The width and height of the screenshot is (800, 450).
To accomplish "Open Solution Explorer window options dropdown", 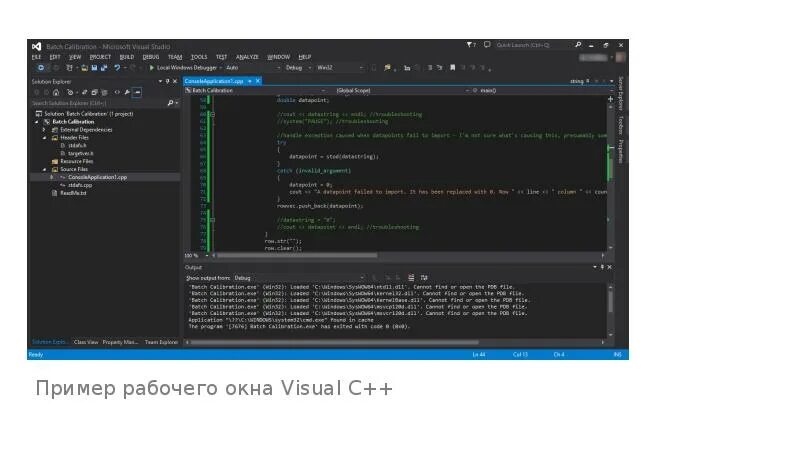I will [160, 82].
